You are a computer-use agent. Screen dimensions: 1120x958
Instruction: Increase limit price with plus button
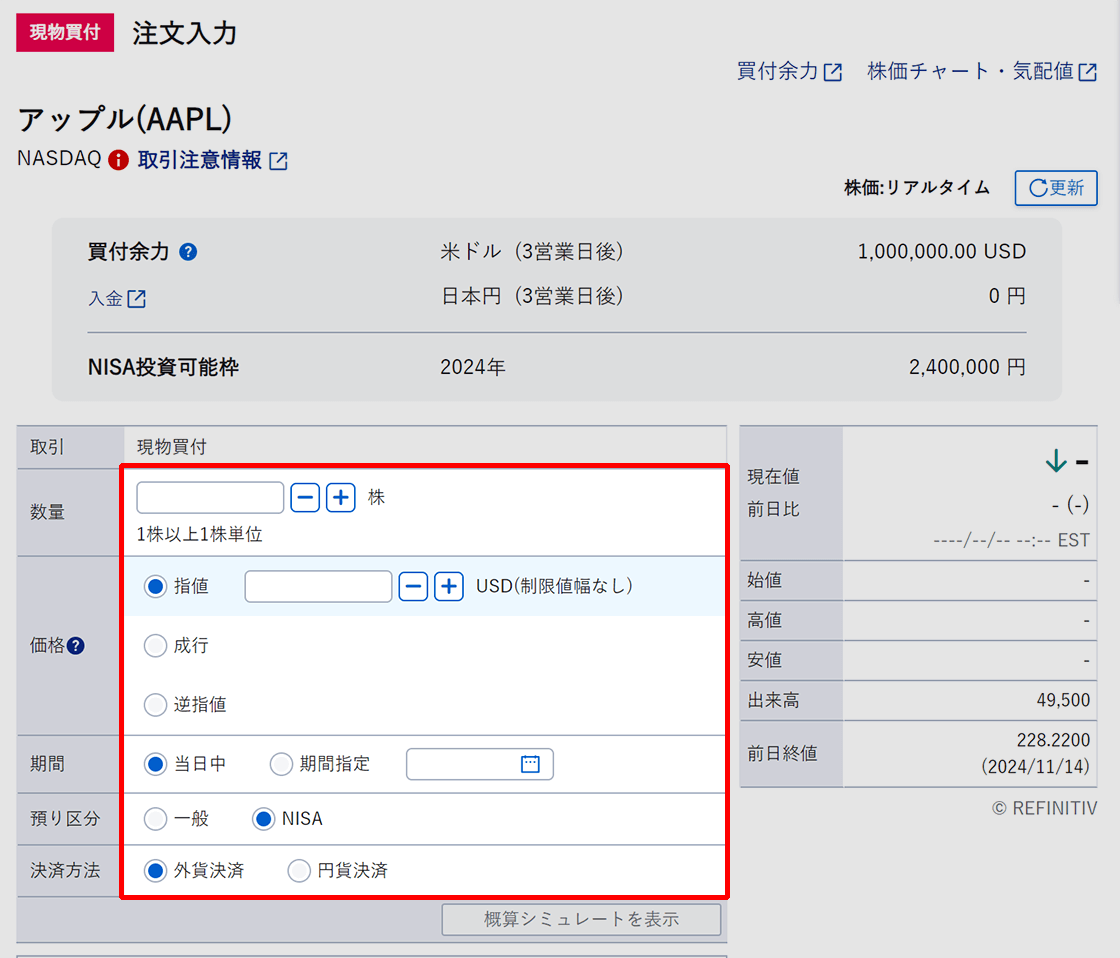pyautogui.click(x=449, y=587)
